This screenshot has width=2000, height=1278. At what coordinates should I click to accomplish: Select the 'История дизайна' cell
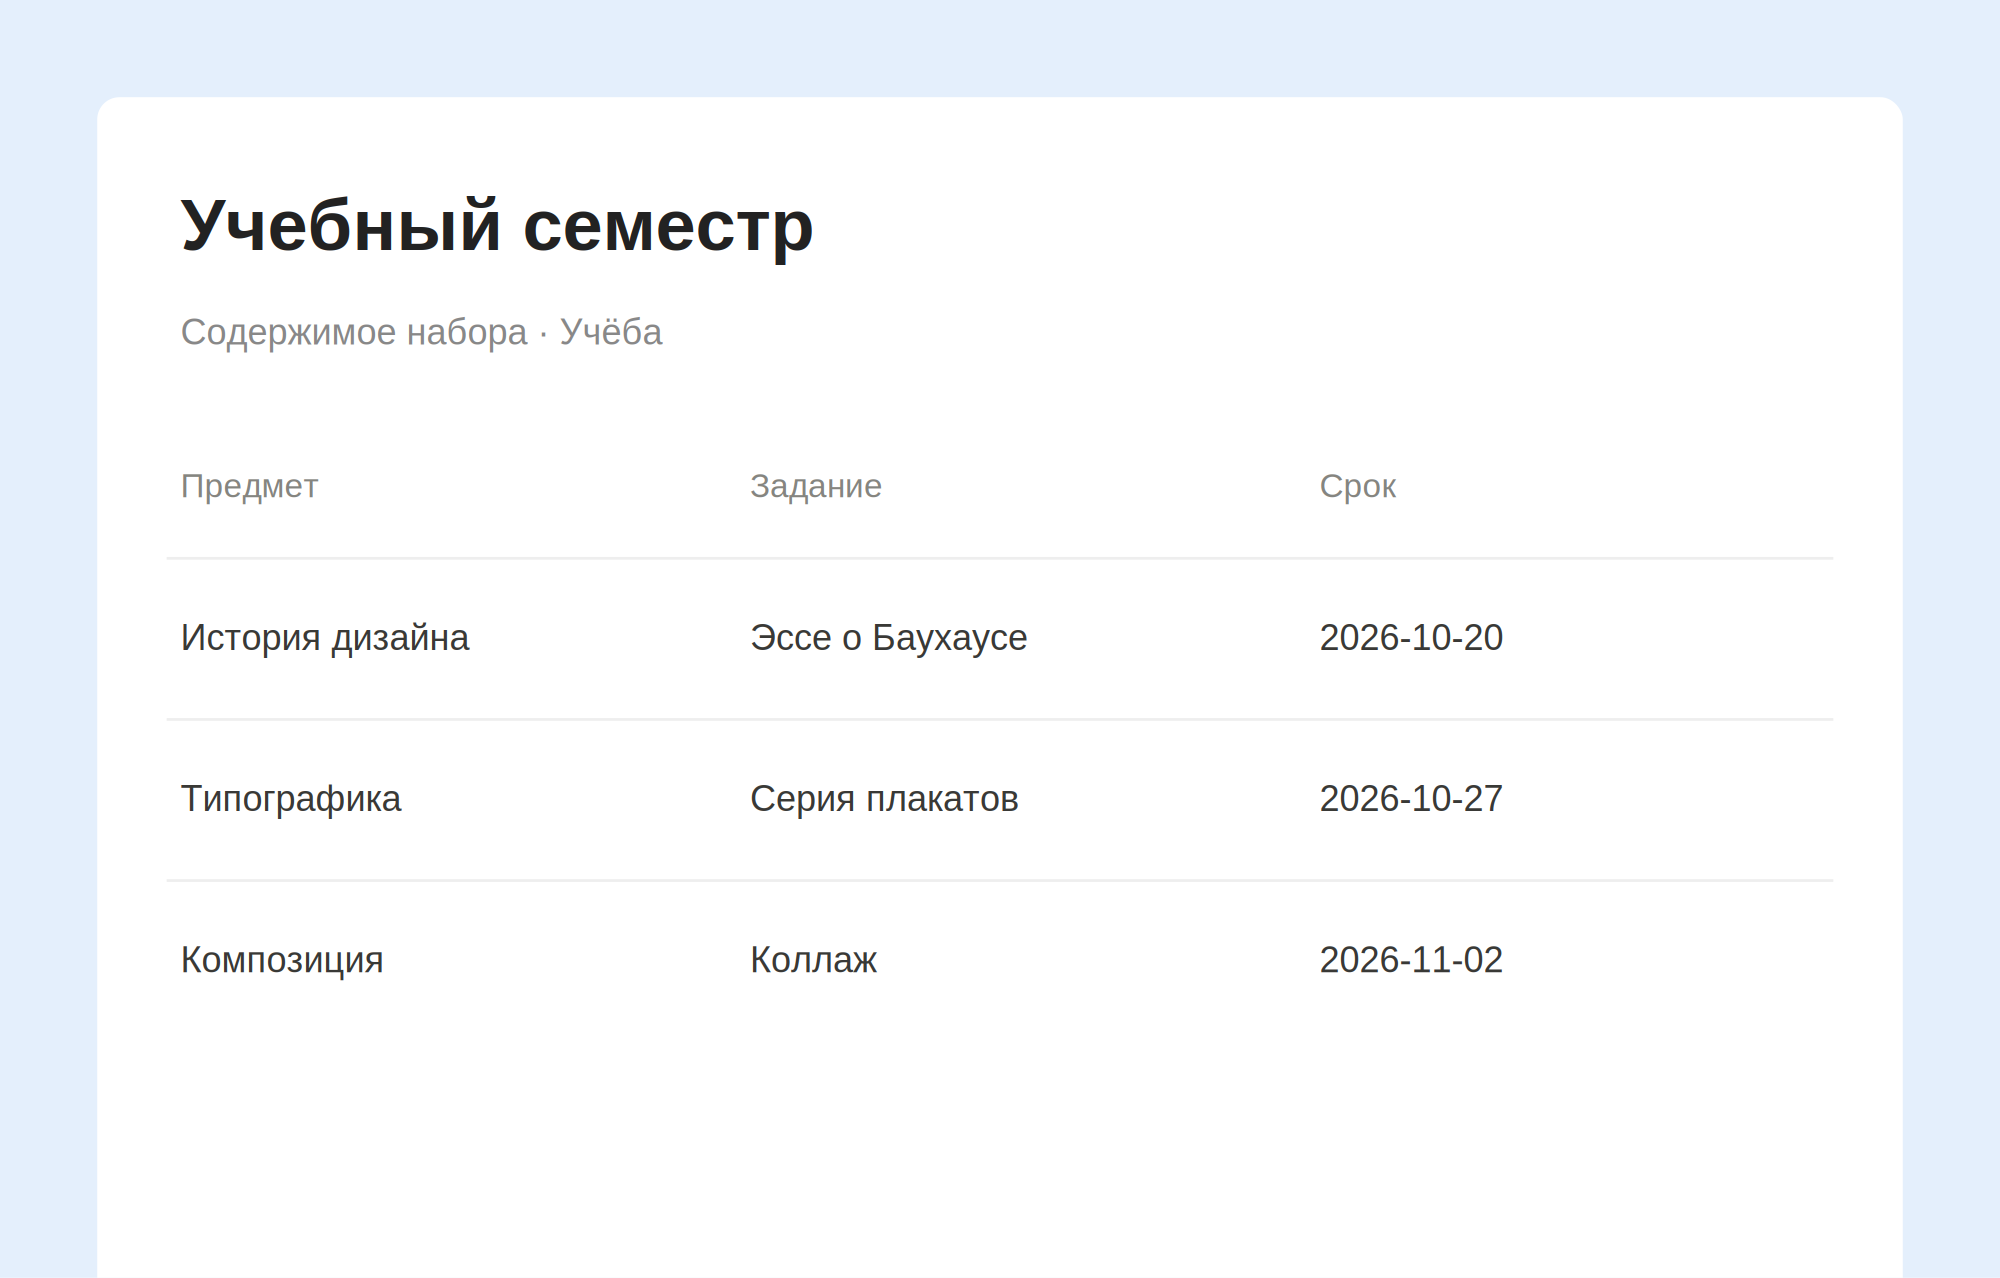click(x=325, y=638)
